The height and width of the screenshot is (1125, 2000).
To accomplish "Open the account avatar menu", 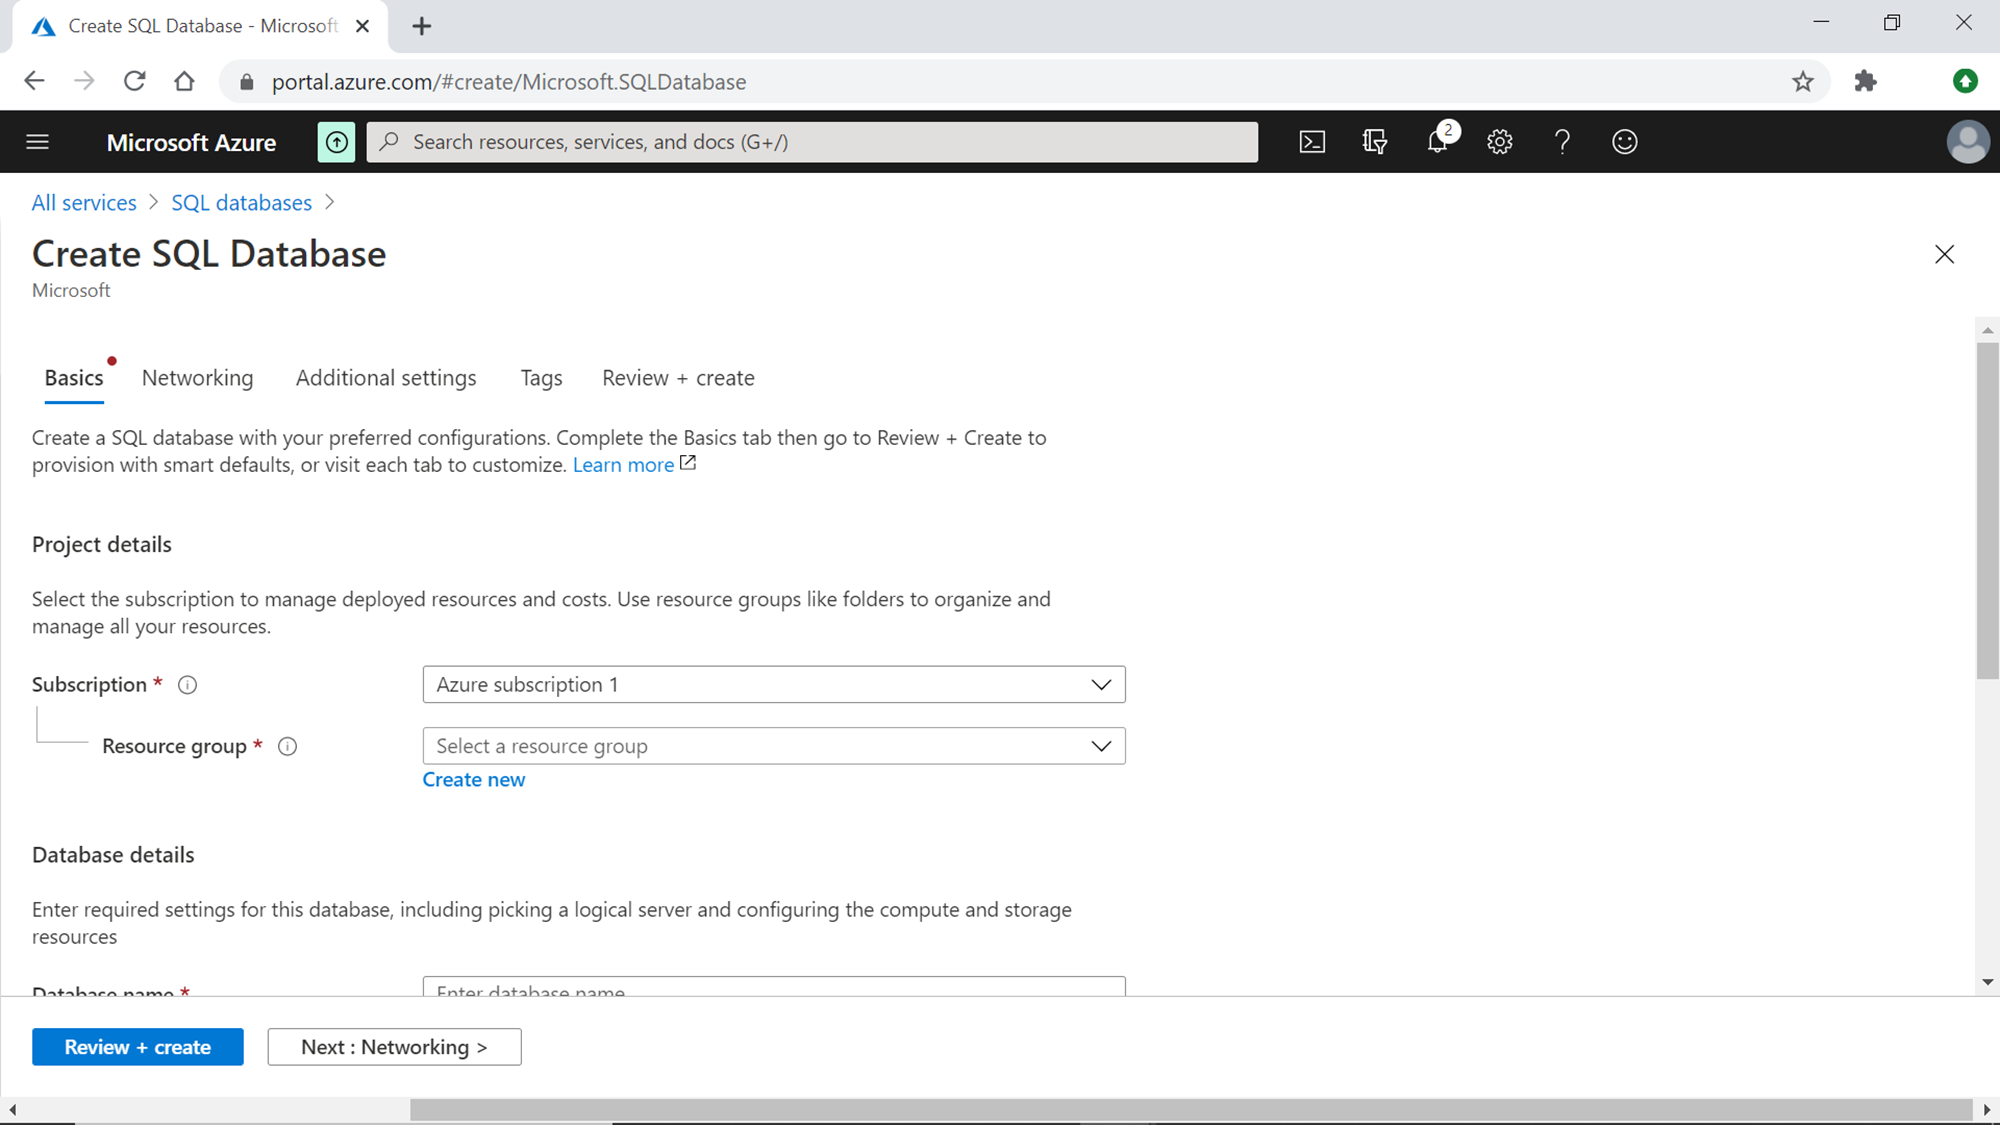I will tap(1967, 142).
